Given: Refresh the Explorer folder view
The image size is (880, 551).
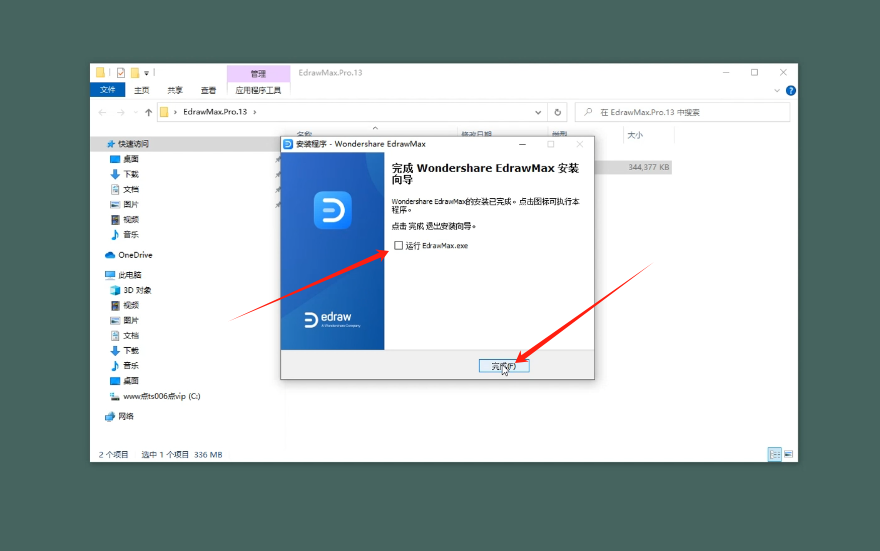Looking at the screenshot, I should click(557, 112).
